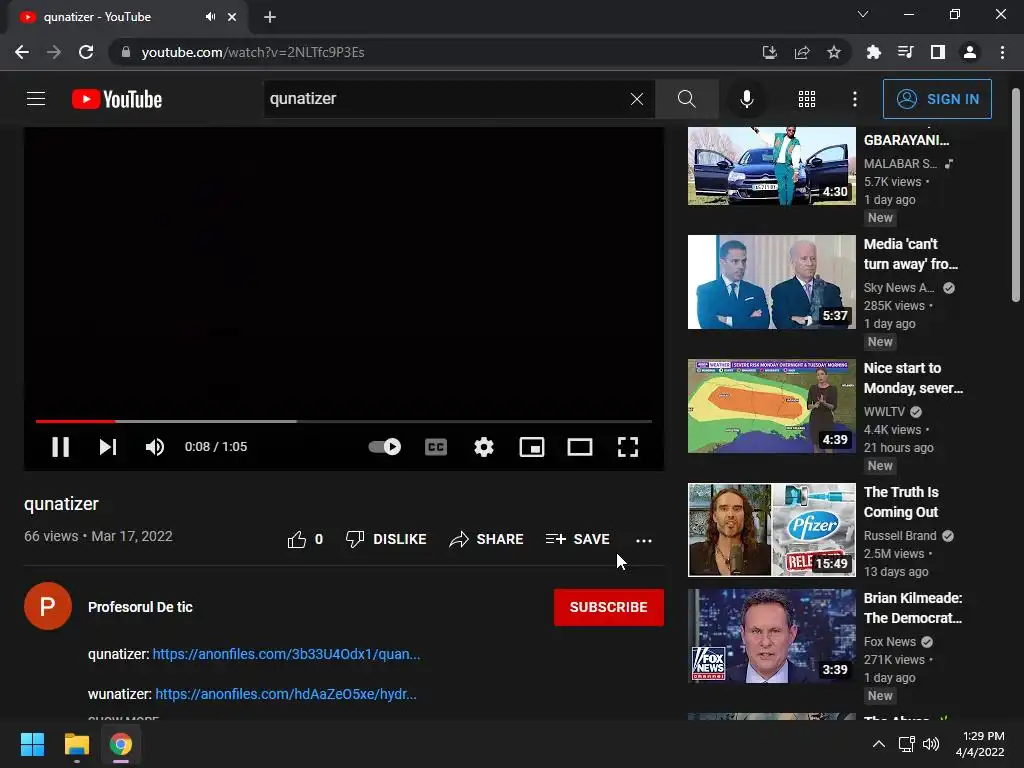This screenshot has width=1024, height=768.
Task: Open the wunatizer anonfiles link
Action: pyautogui.click(x=286, y=694)
